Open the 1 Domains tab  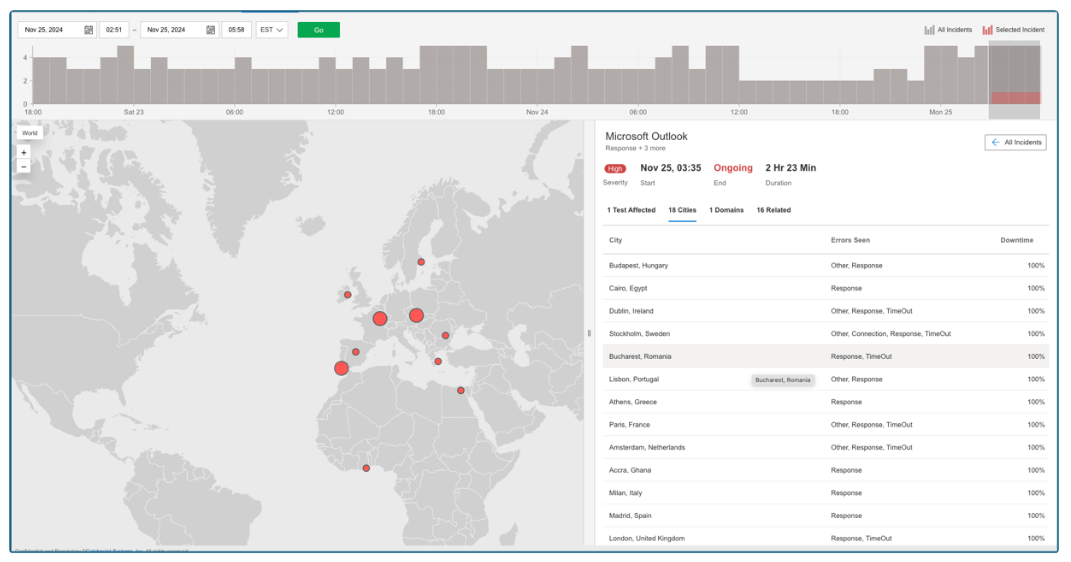coord(726,210)
